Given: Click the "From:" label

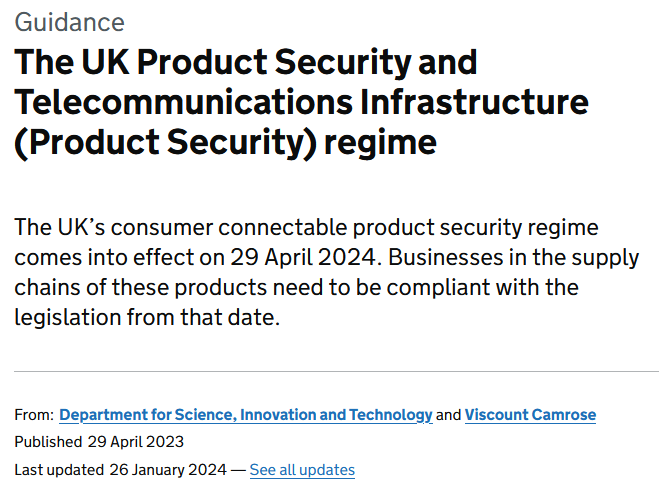Looking at the screenshot, I should pyautogui.click(x=34, y=415).
